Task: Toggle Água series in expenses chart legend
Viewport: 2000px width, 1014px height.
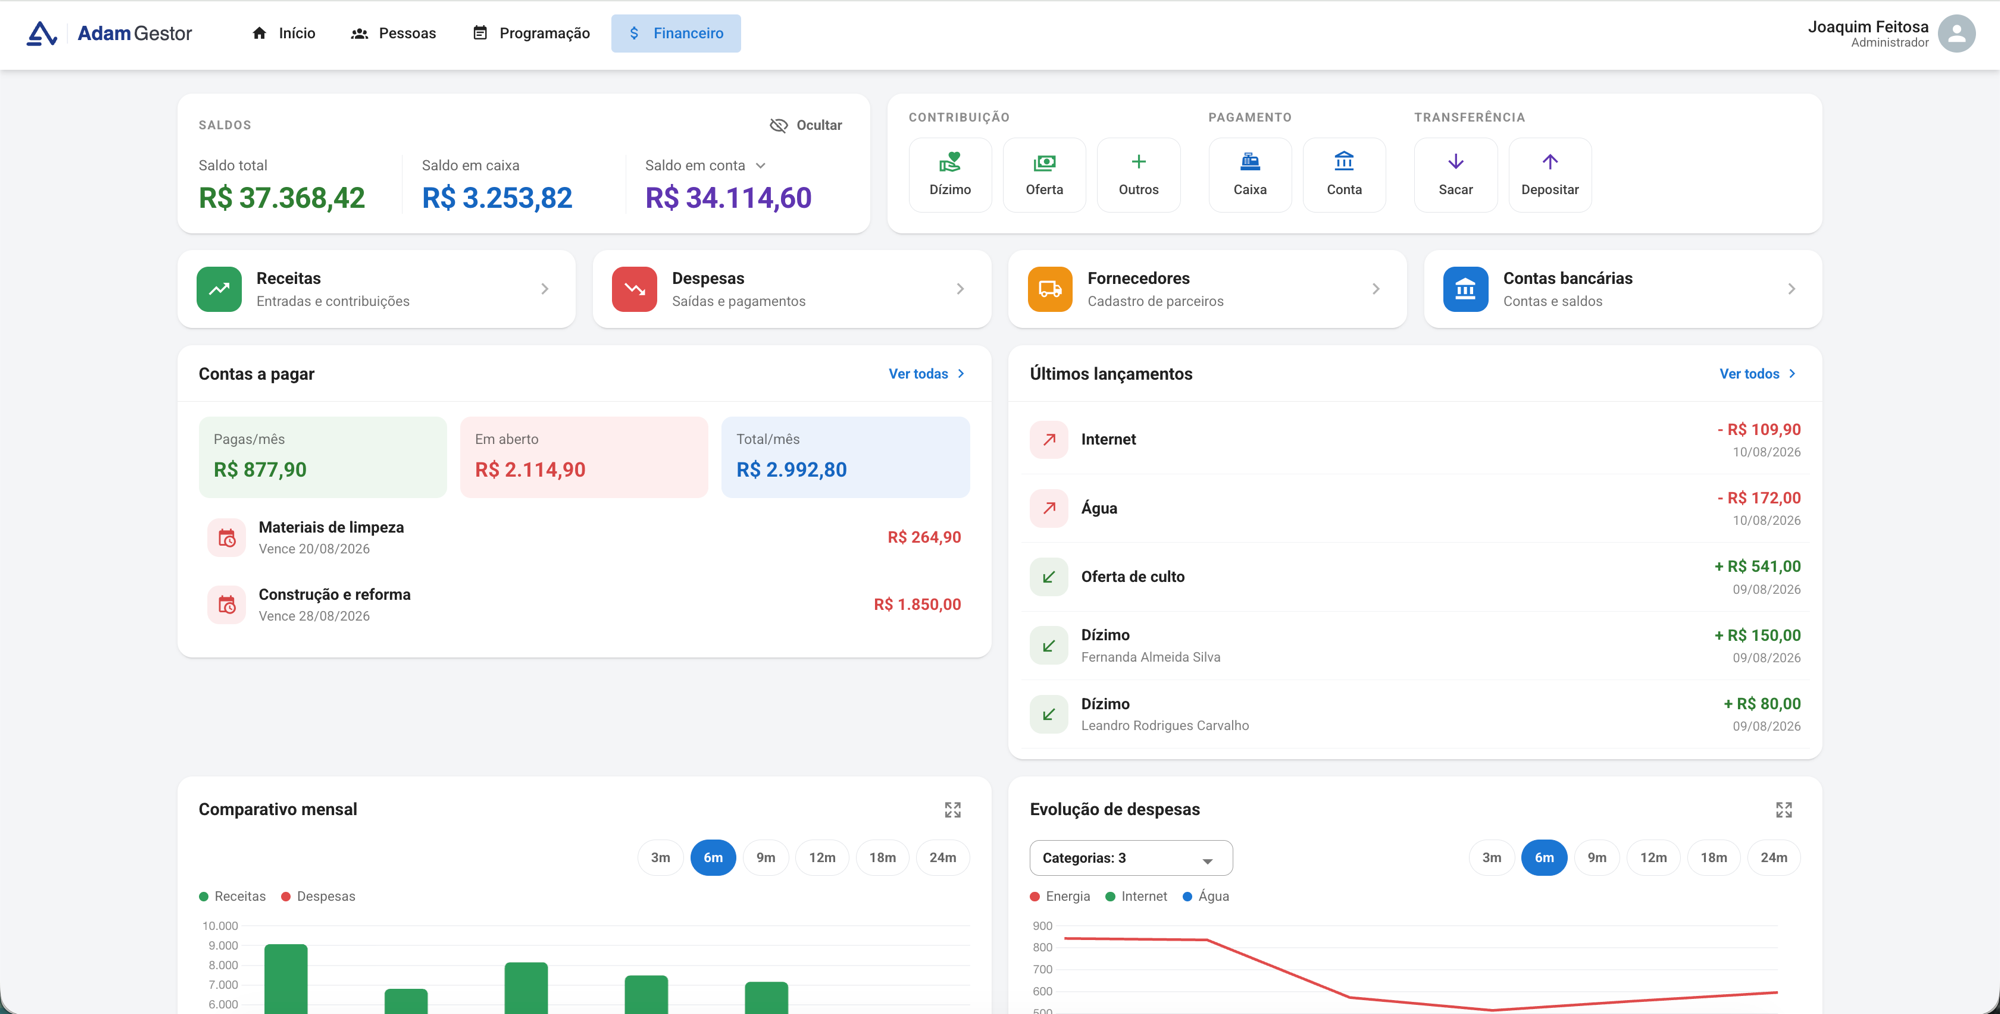Action: click(x=1206, y=896)
